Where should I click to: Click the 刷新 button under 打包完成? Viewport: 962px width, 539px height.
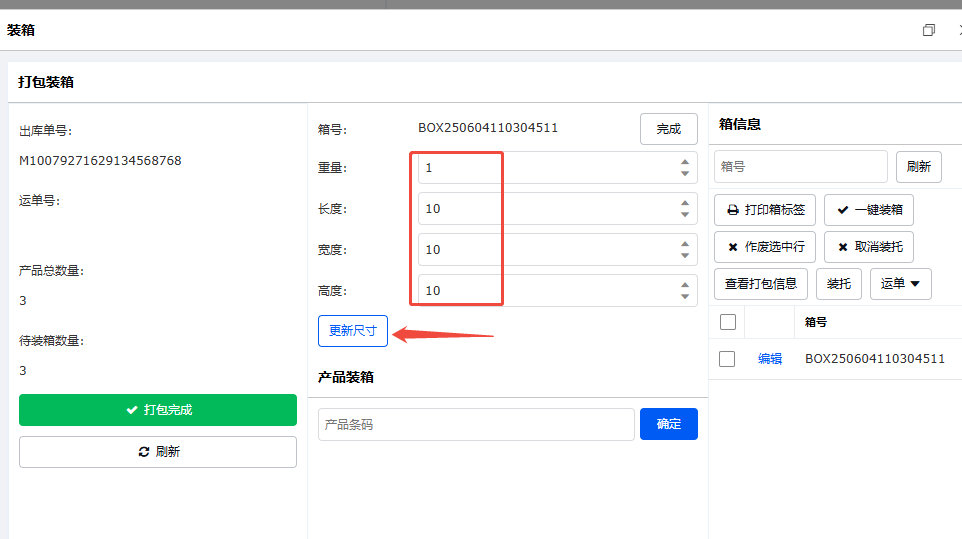coord(158,452)
